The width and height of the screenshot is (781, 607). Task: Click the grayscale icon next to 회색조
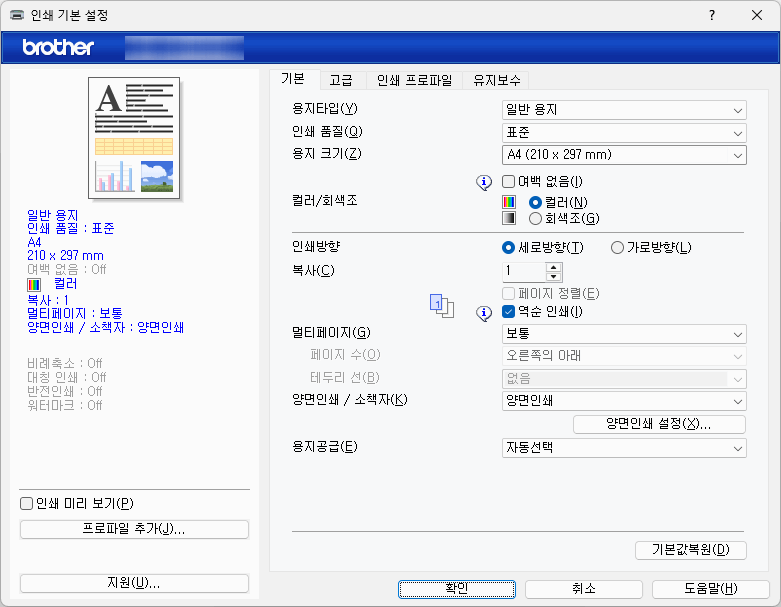pyautogui.click(x=509, y=218)
